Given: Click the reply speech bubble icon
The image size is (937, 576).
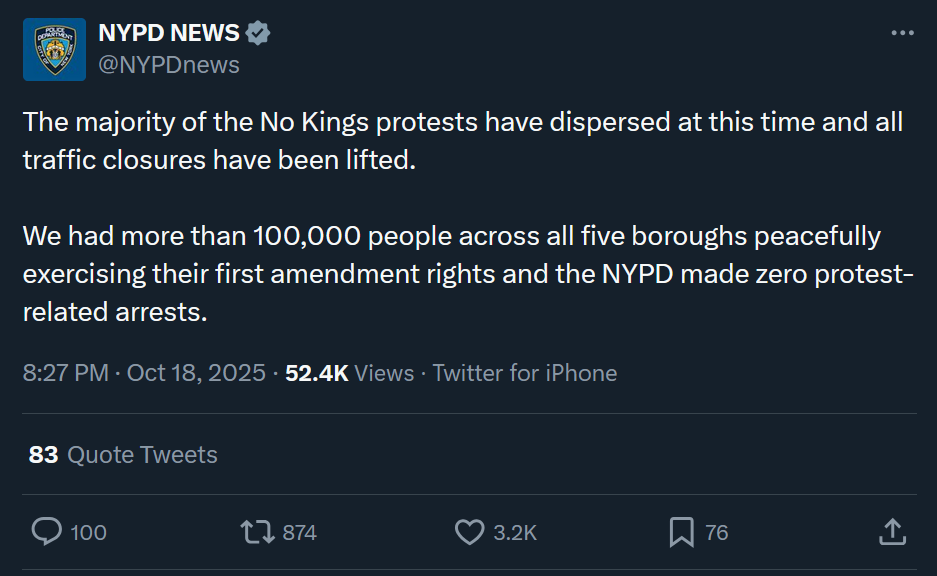Looking at the screenshot, I should 47,532.
